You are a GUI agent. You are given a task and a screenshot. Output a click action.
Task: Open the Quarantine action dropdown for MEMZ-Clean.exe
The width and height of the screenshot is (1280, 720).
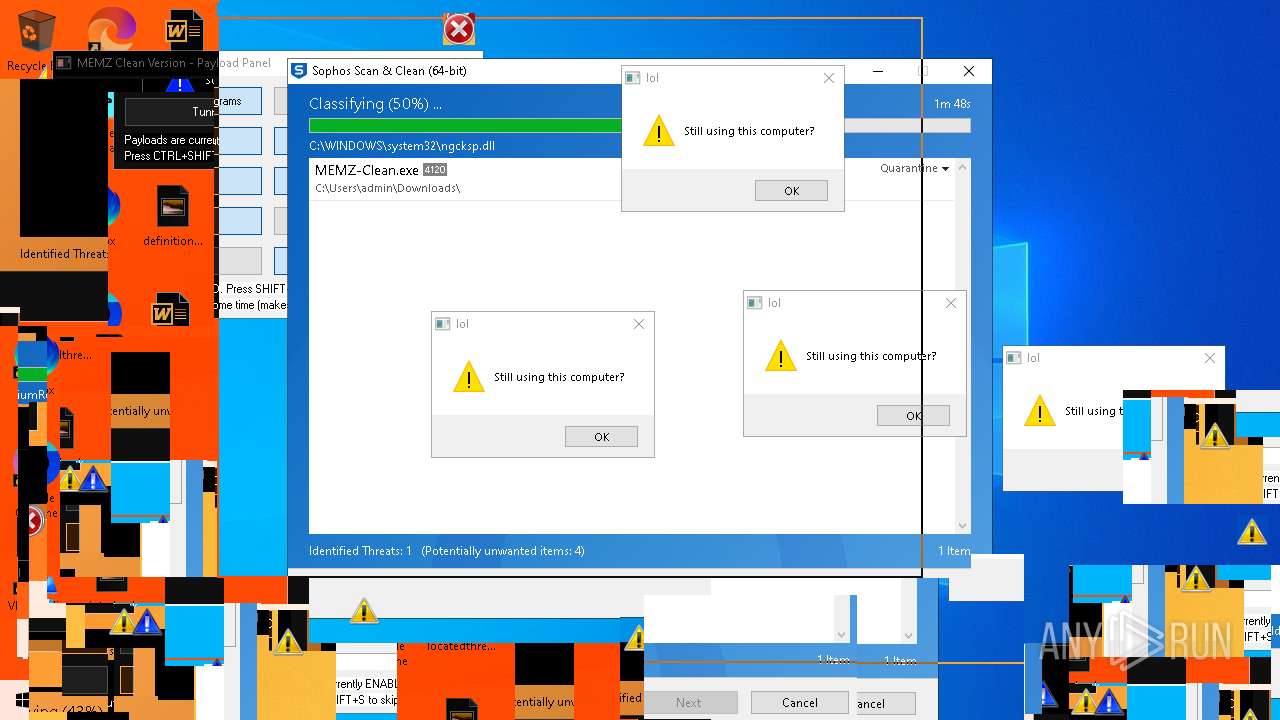914,169
